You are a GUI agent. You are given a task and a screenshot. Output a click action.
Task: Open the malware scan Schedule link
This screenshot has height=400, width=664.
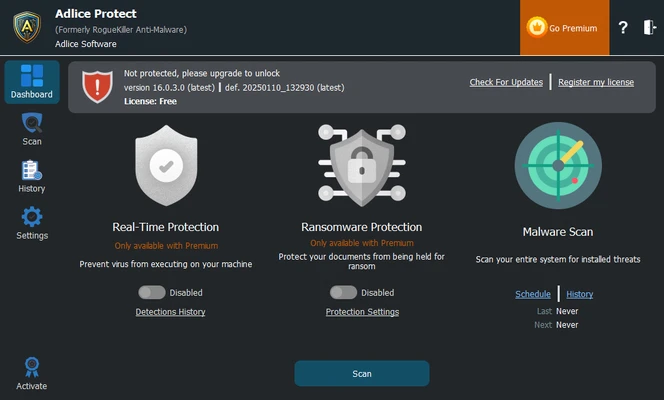[533, 294]
